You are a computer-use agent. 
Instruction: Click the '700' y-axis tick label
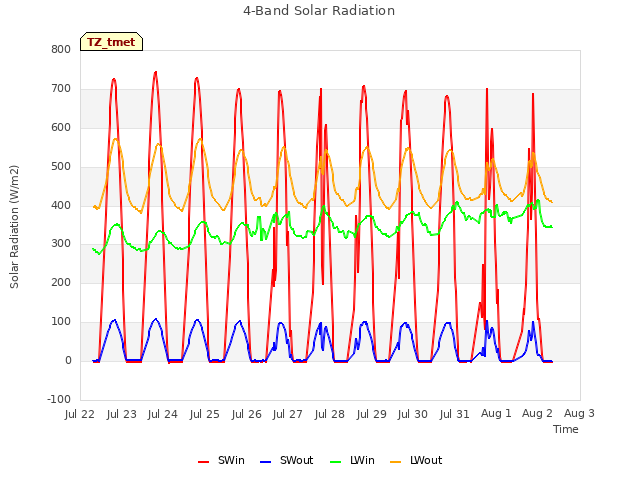(x=61, y=89)
